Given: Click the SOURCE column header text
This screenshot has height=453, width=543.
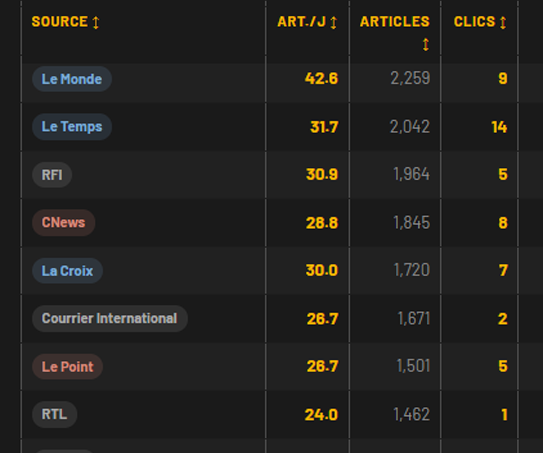Looking at the screenshot, I should 60,22.
